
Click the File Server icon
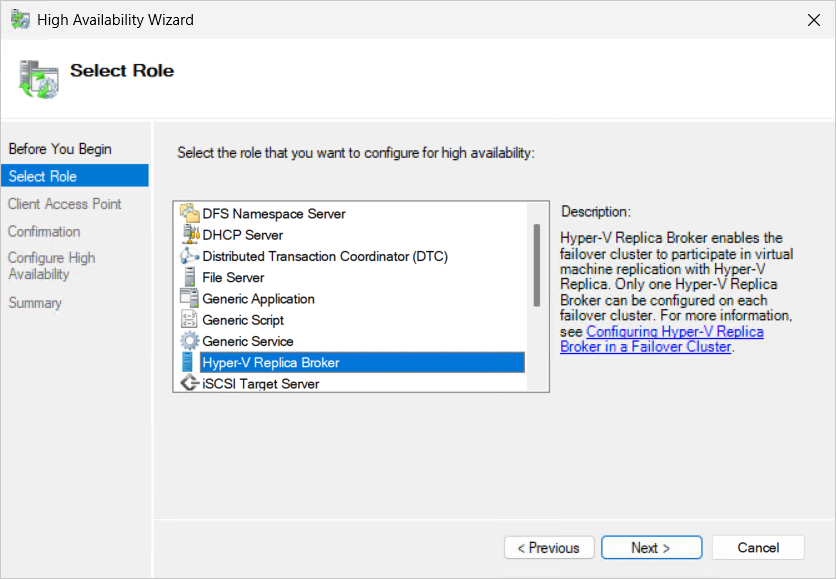[188, 277]
